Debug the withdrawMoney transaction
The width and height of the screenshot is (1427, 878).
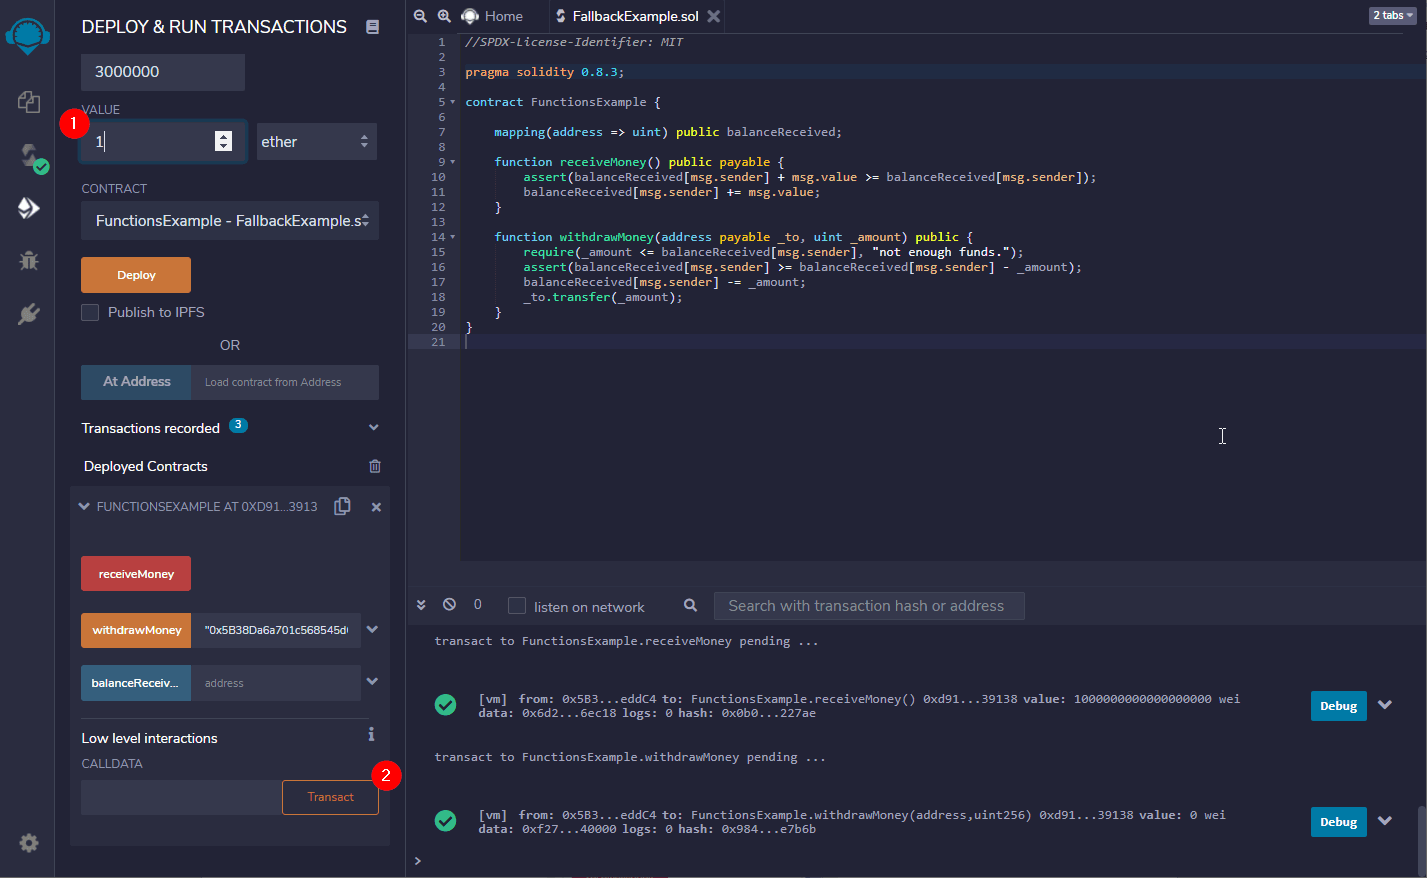1338,822
